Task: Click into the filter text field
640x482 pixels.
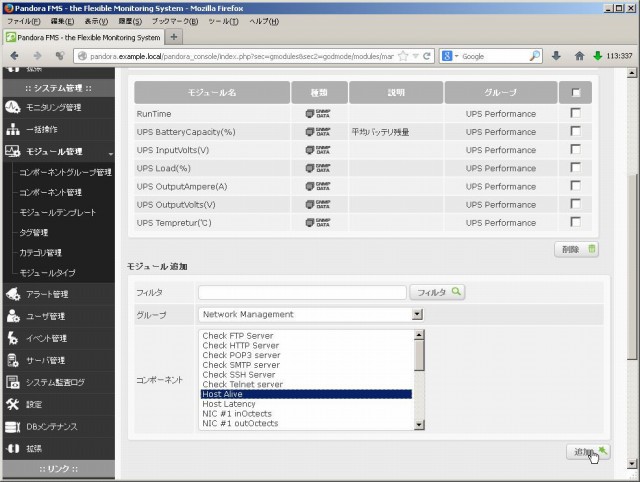Action: (302, 292)
